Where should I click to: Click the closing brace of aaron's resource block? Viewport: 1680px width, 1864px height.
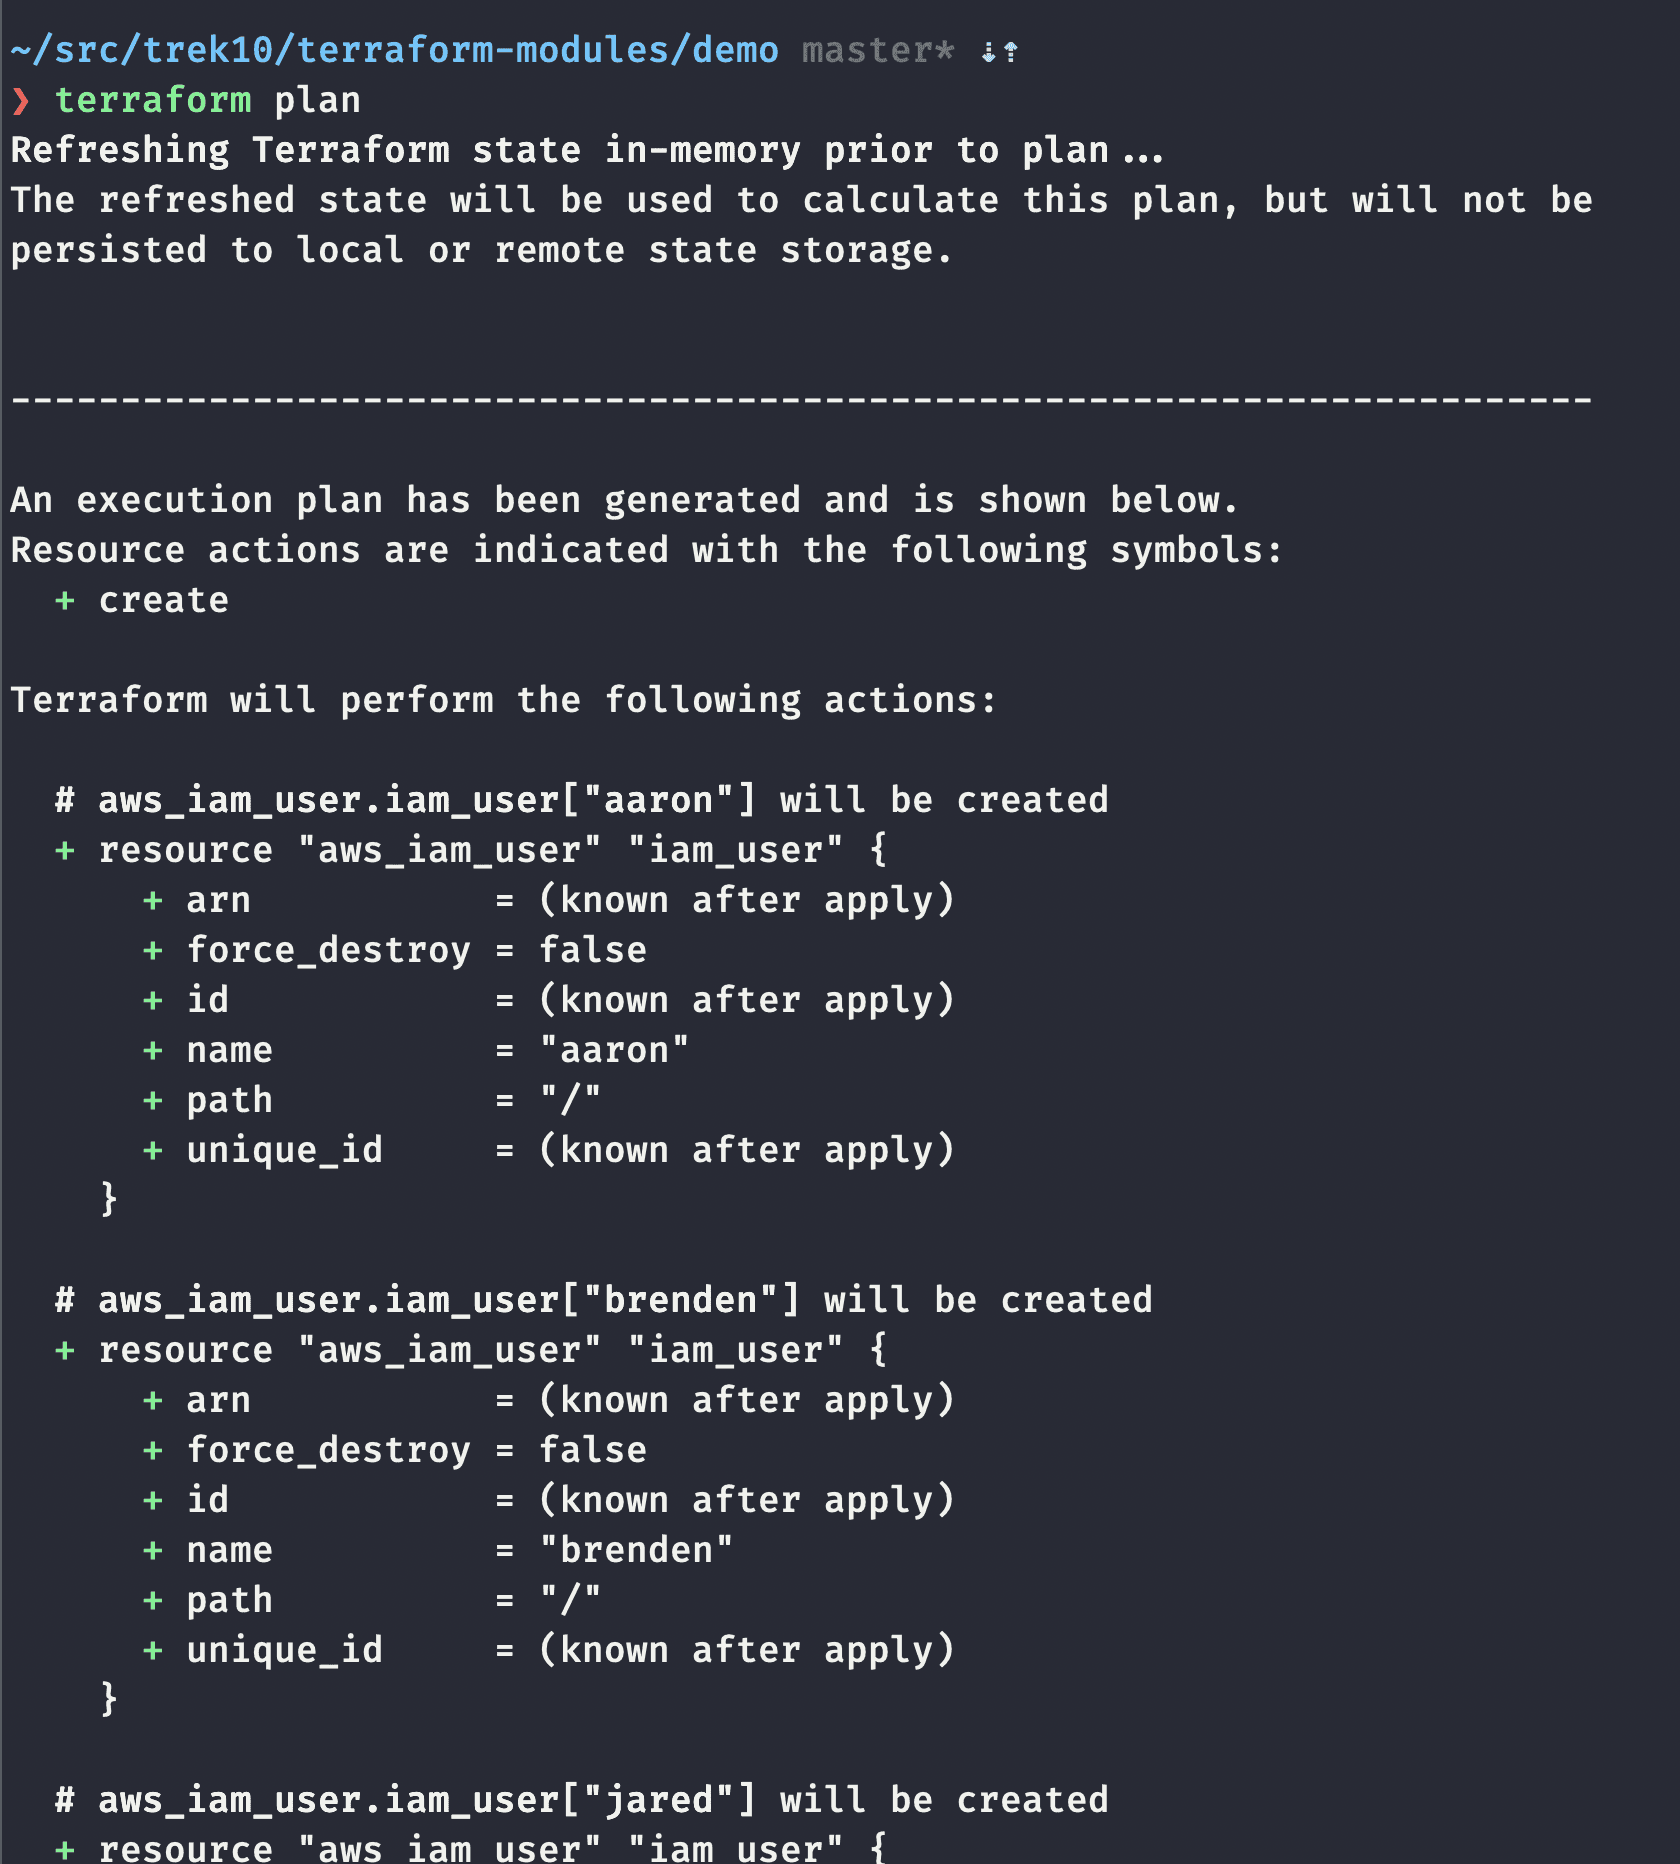click(x=109, y=1198)
